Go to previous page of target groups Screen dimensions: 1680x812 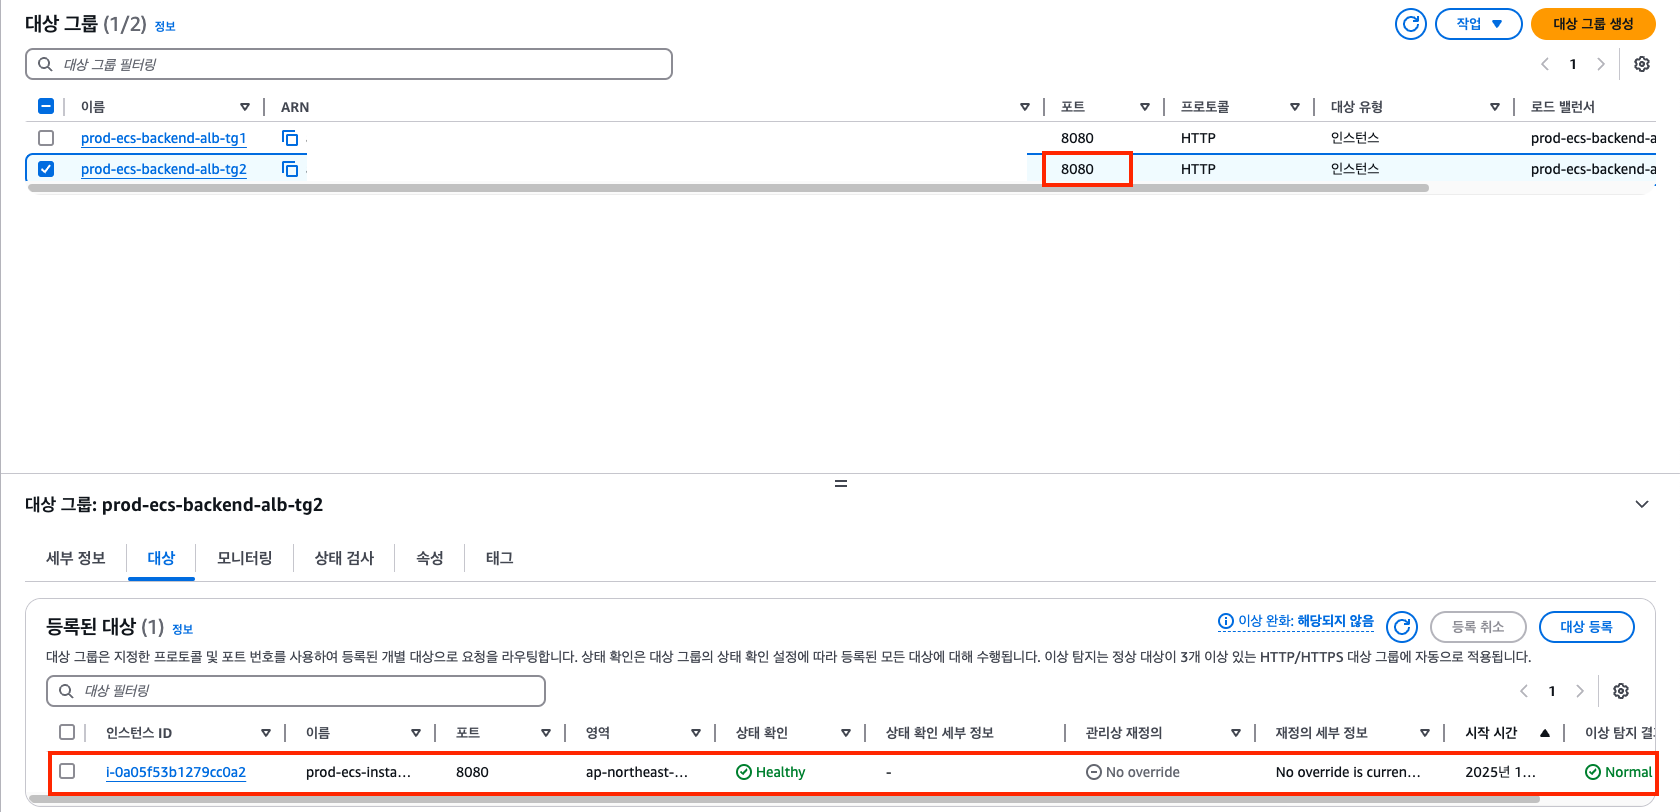tap(1545, 64)
